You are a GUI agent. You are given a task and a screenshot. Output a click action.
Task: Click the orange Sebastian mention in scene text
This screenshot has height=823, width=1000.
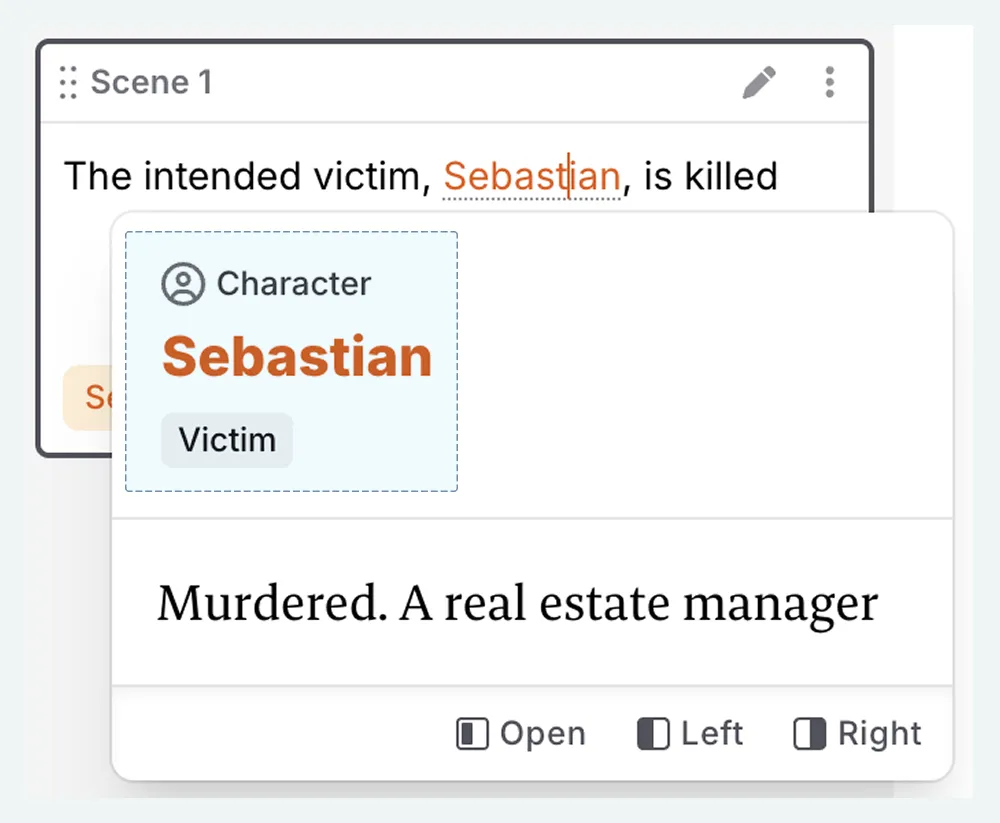(531, 177)
